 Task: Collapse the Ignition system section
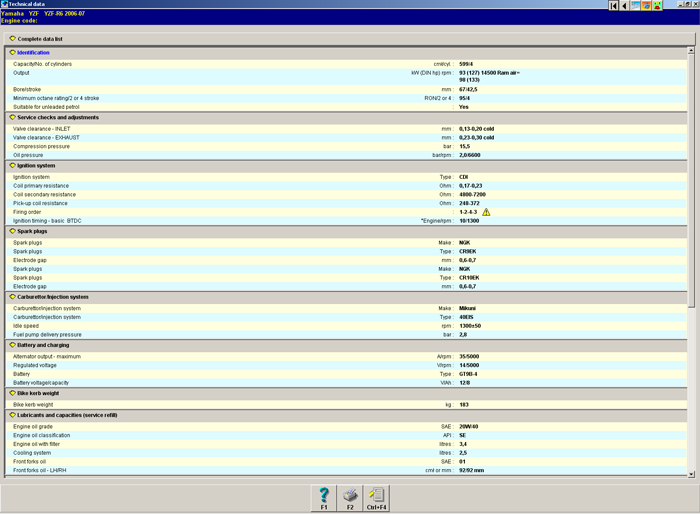(13, 166)
